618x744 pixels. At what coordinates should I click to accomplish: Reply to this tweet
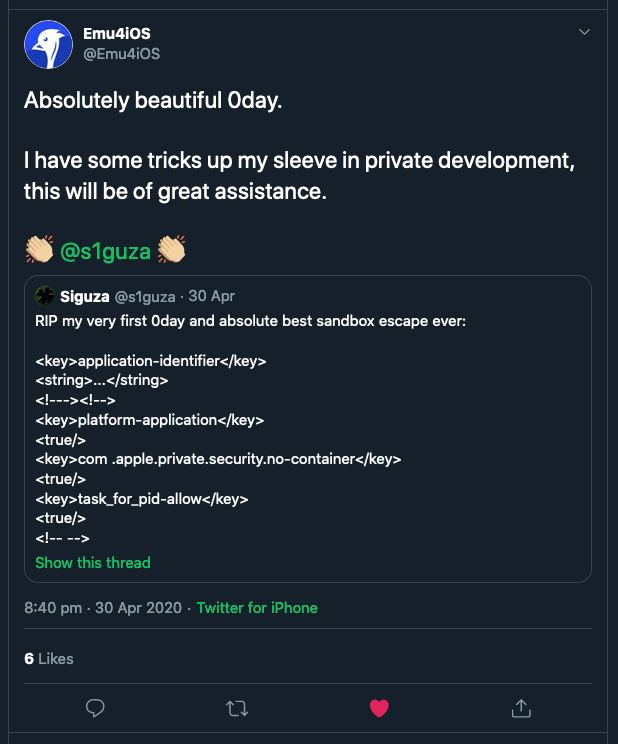tap(96, 708)
